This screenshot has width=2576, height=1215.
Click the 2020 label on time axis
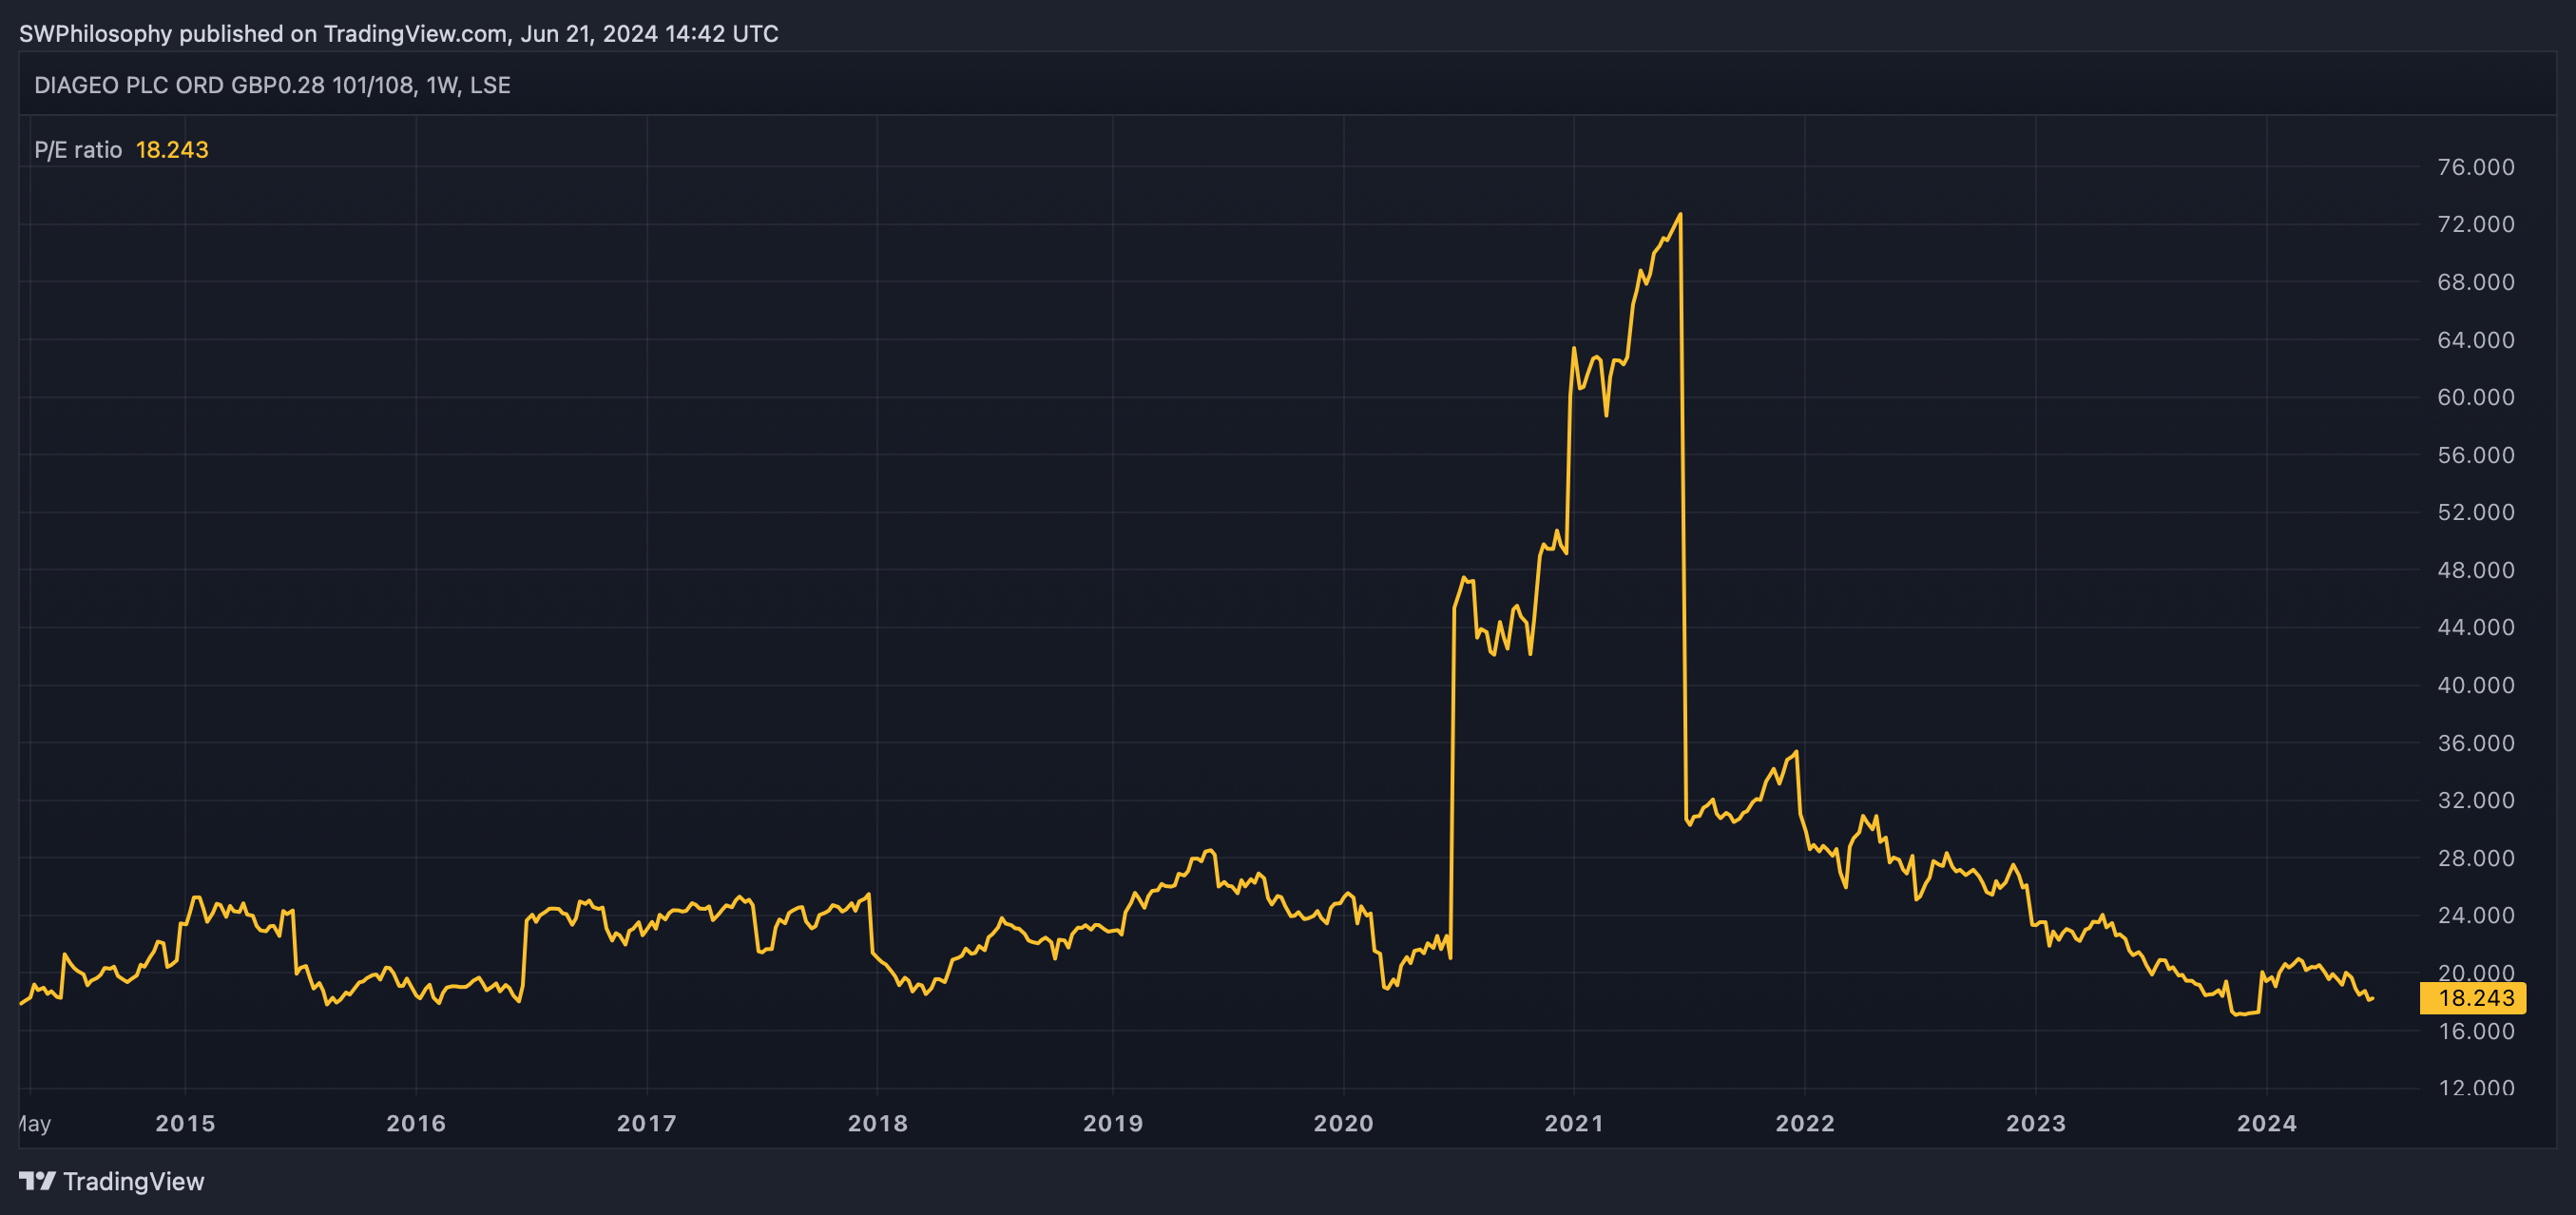[x=1343, y=1123]
